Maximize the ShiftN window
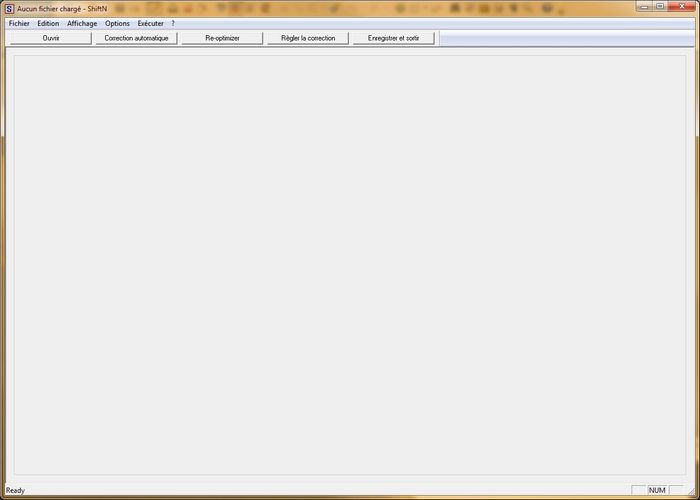 659,6
